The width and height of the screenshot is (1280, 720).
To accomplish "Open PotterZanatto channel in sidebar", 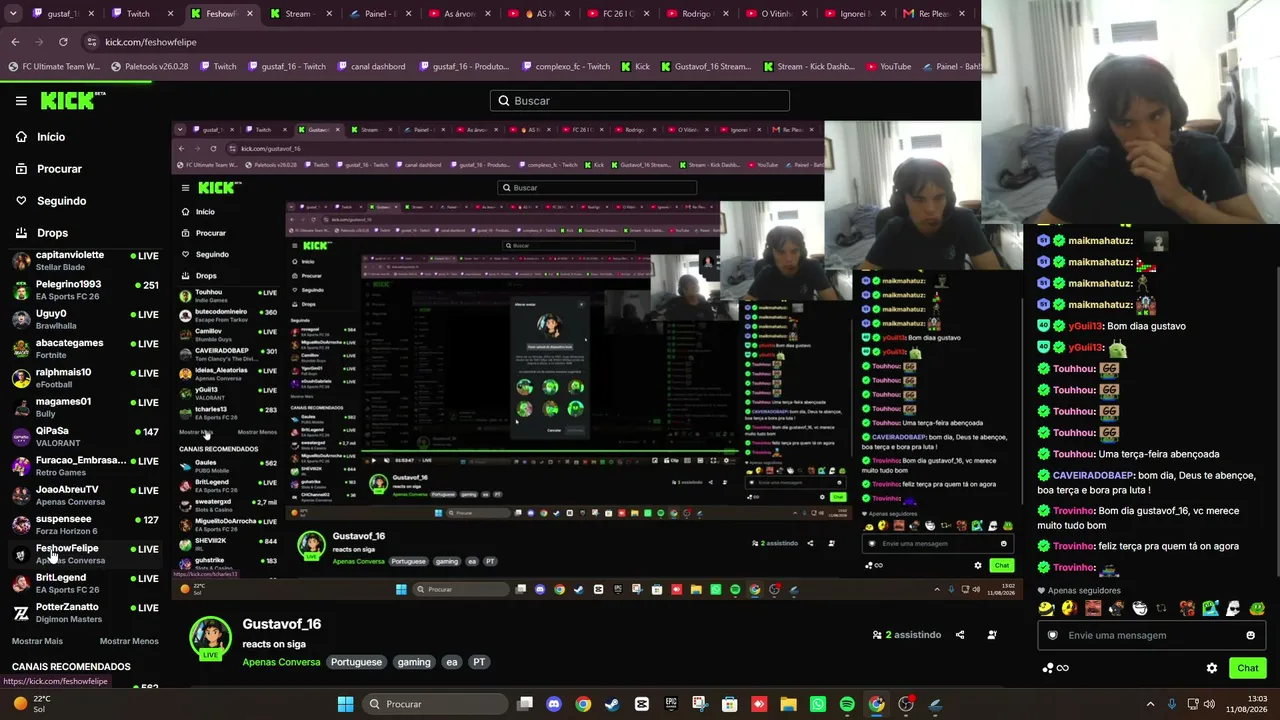I will coord(85,613).
